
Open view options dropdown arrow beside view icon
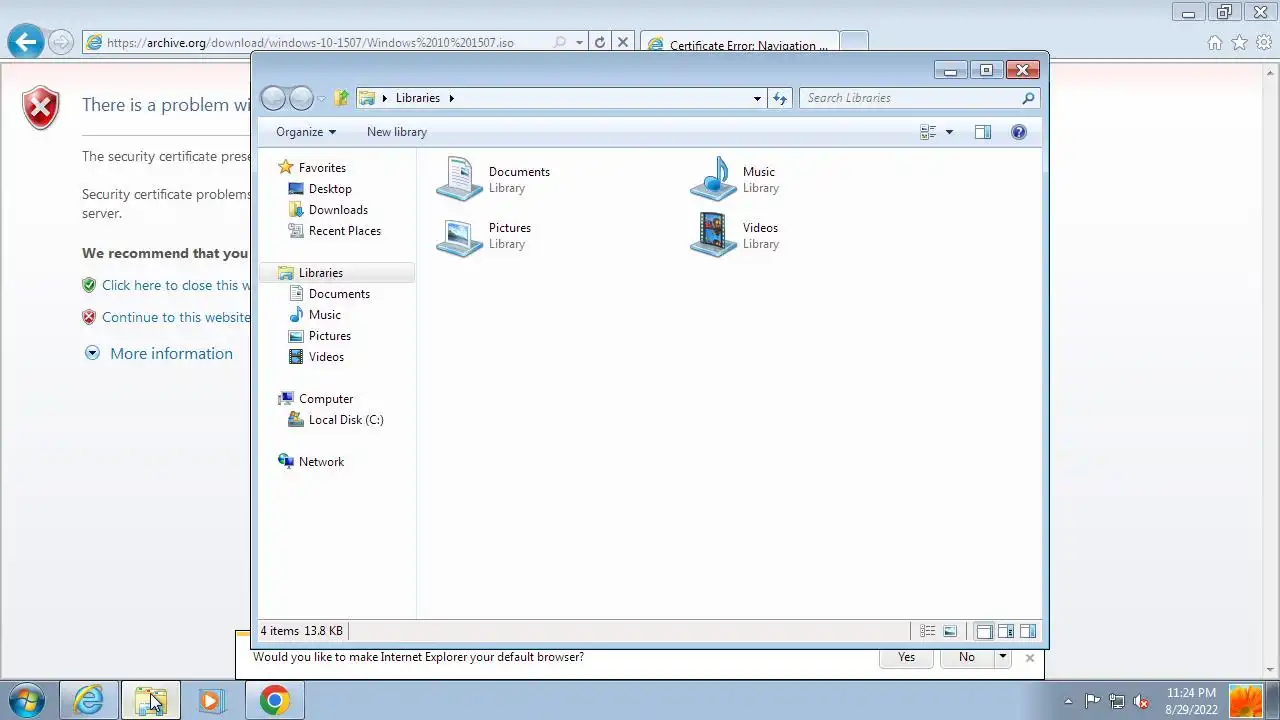coord(949,132)
